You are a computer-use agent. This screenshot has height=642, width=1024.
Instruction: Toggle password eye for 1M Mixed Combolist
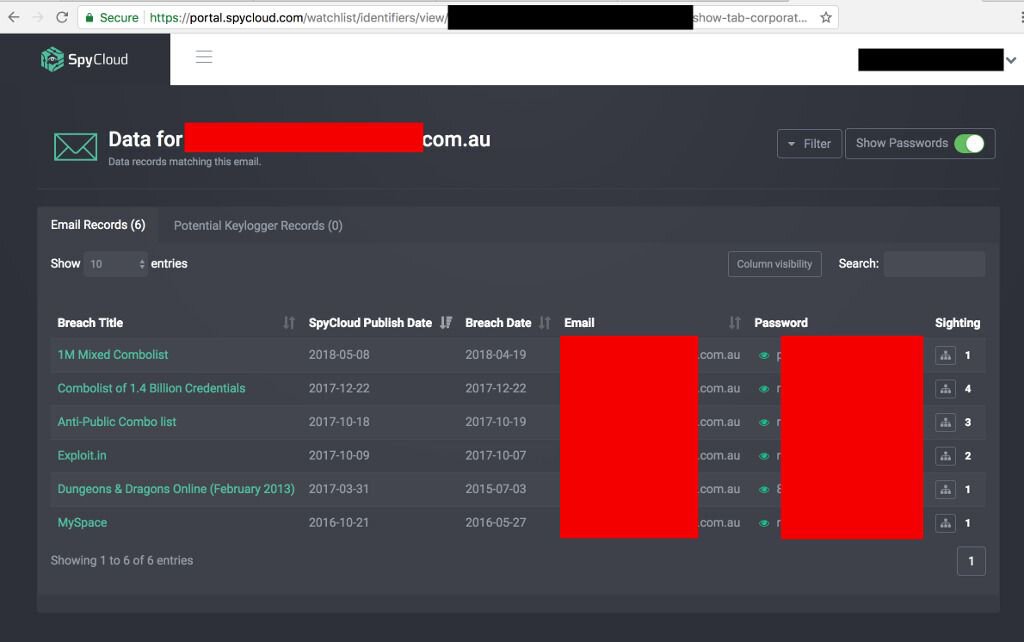(x=763, y=355)
